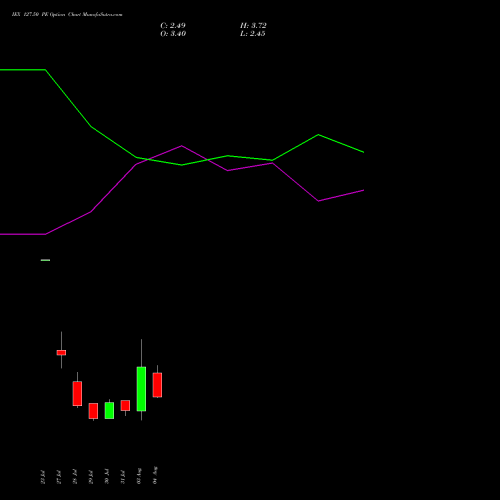
Task: Click the low value L: 2.45
Action: pos(253,34)
